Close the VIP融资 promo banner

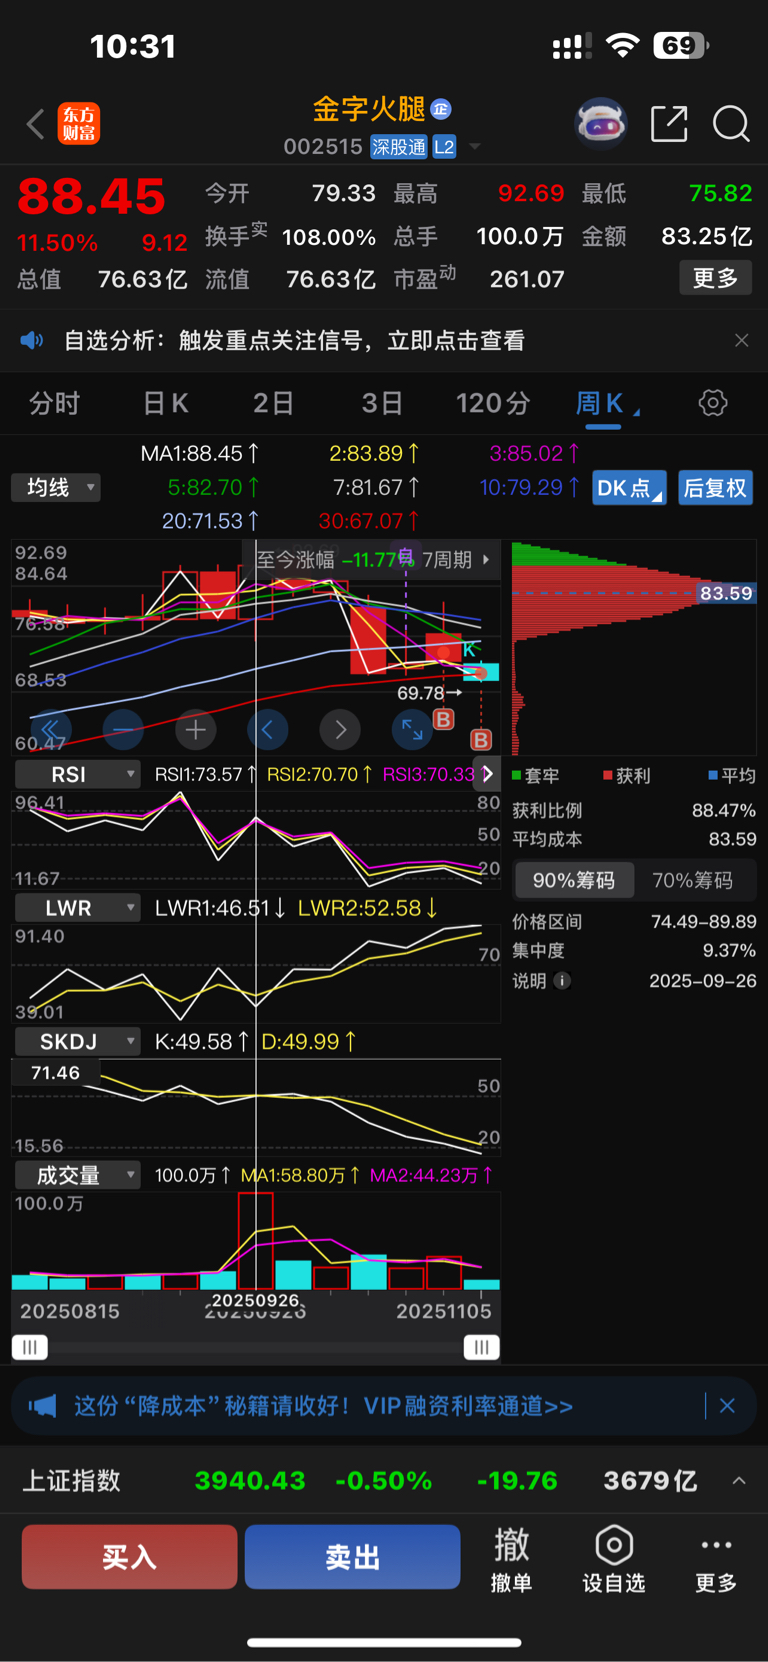[727, 1406]
